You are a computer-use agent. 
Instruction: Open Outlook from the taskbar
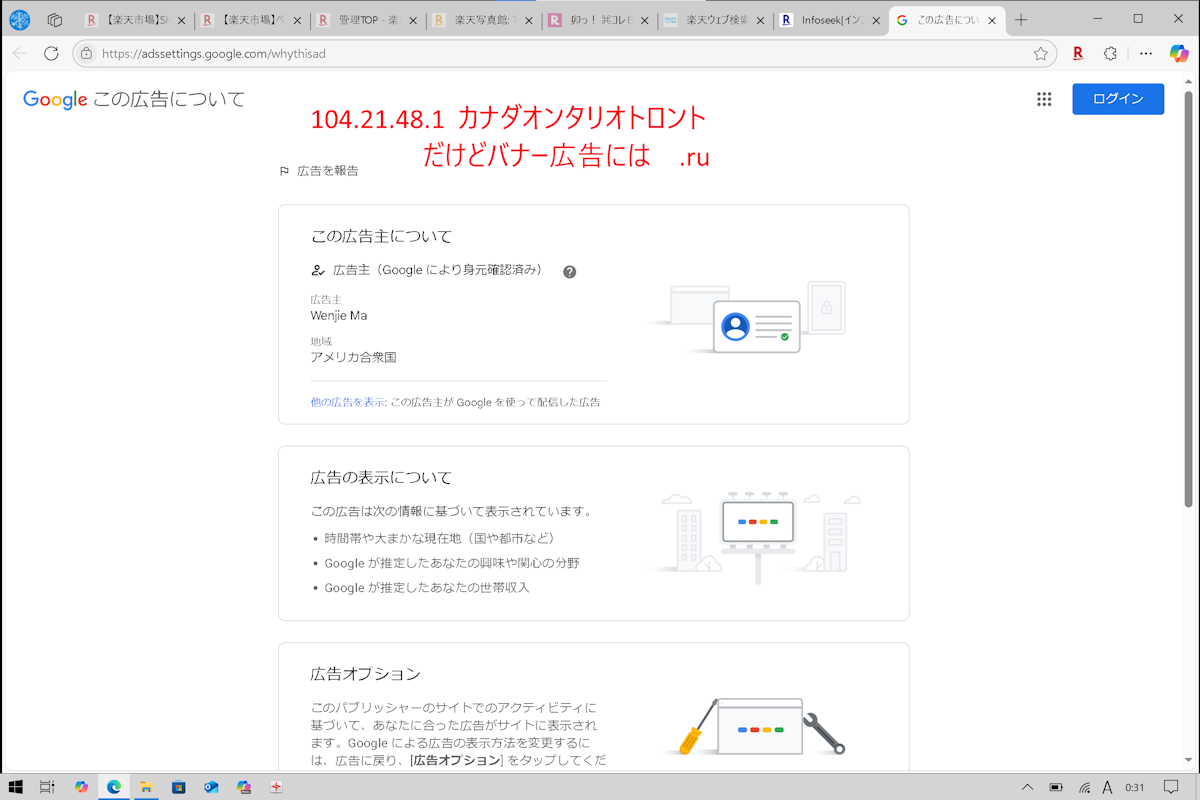[211, 786]
